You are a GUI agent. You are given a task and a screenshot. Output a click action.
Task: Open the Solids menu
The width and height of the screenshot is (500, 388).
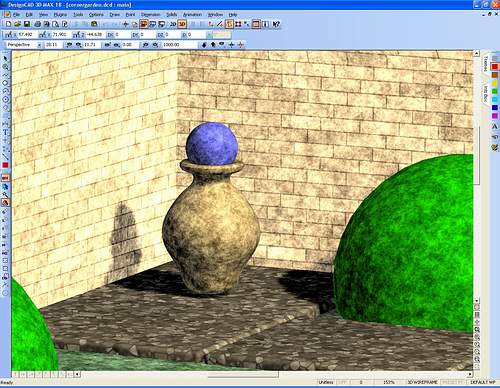point(171,15)
